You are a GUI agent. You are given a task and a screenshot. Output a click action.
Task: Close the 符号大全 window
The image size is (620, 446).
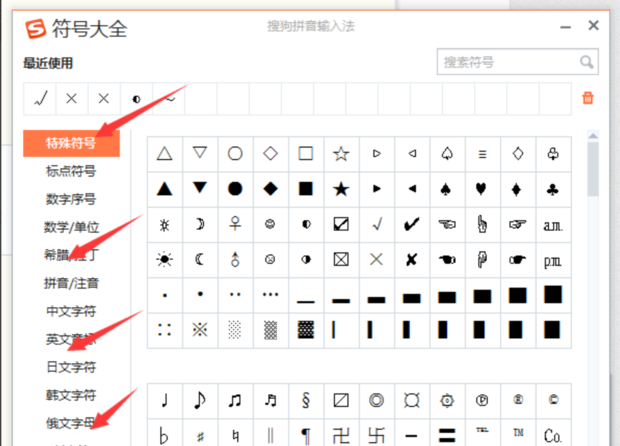click(593, 26)
